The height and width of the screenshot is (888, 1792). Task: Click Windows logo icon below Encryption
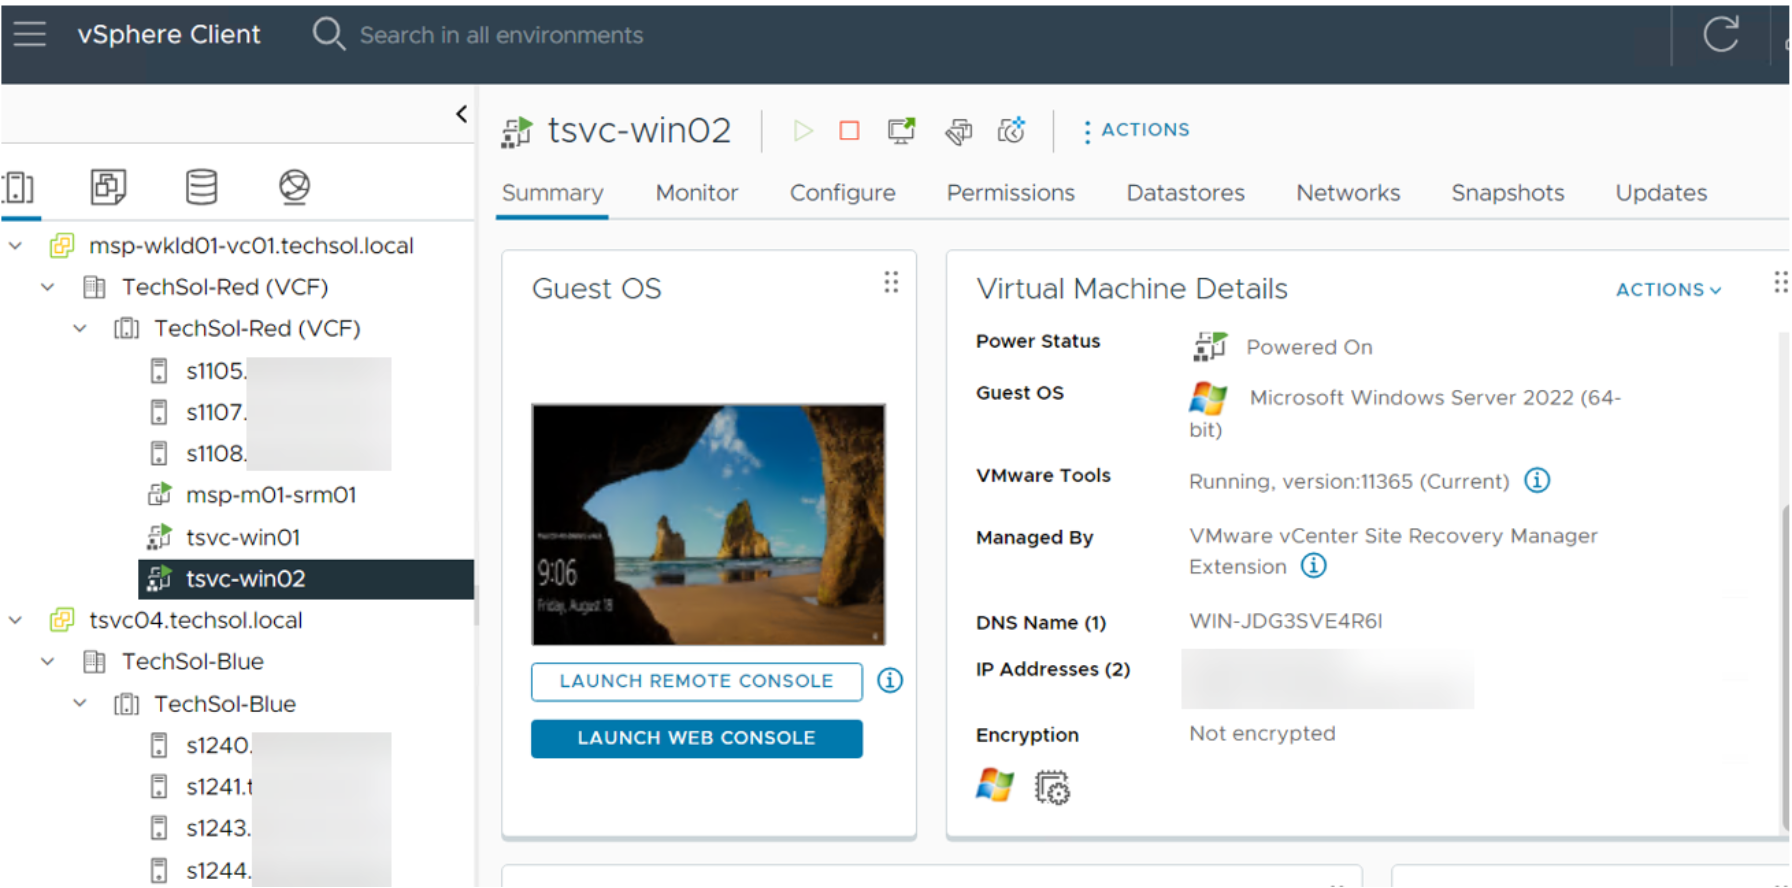(995, 787)
